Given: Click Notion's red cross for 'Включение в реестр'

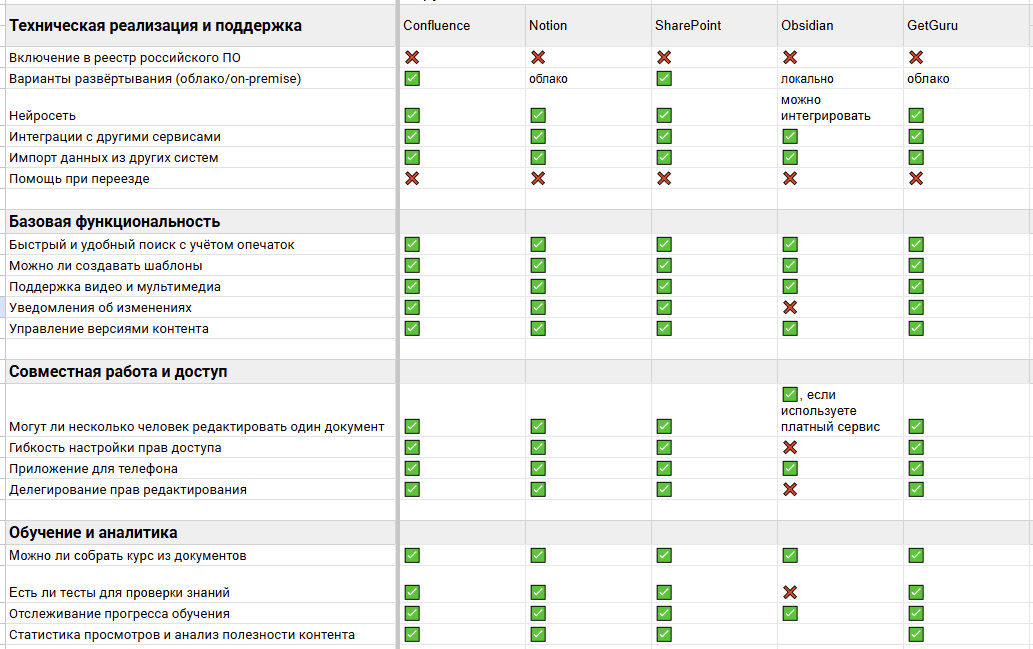Looking at the screenshot, I should pos(538,57).
